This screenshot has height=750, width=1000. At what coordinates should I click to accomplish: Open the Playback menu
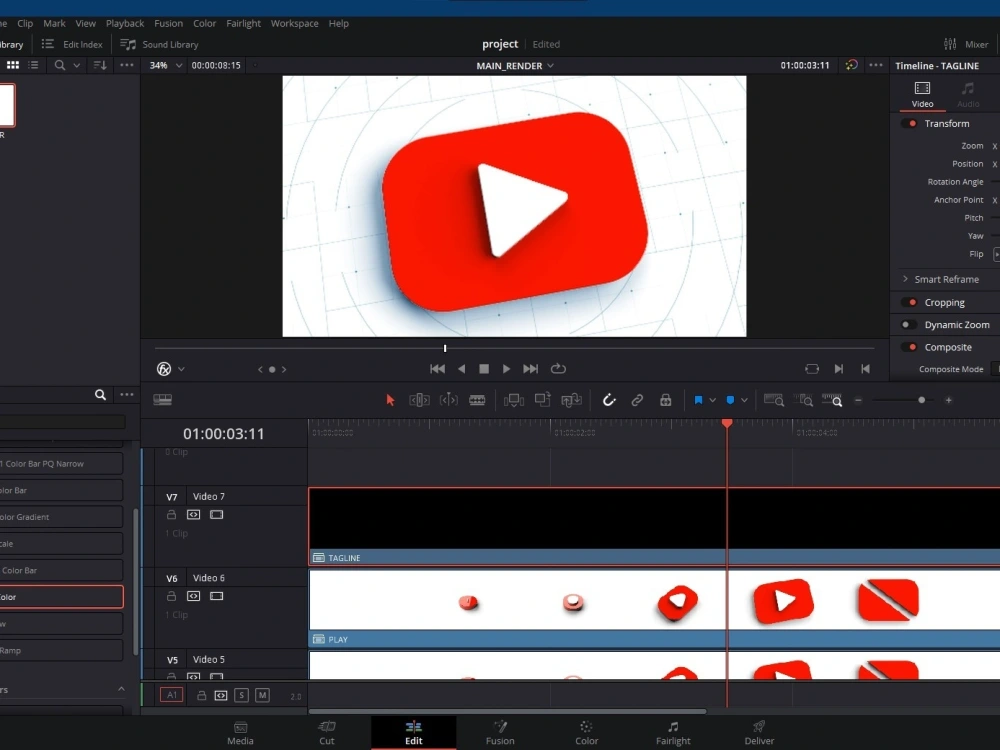[x=125, y=23]
